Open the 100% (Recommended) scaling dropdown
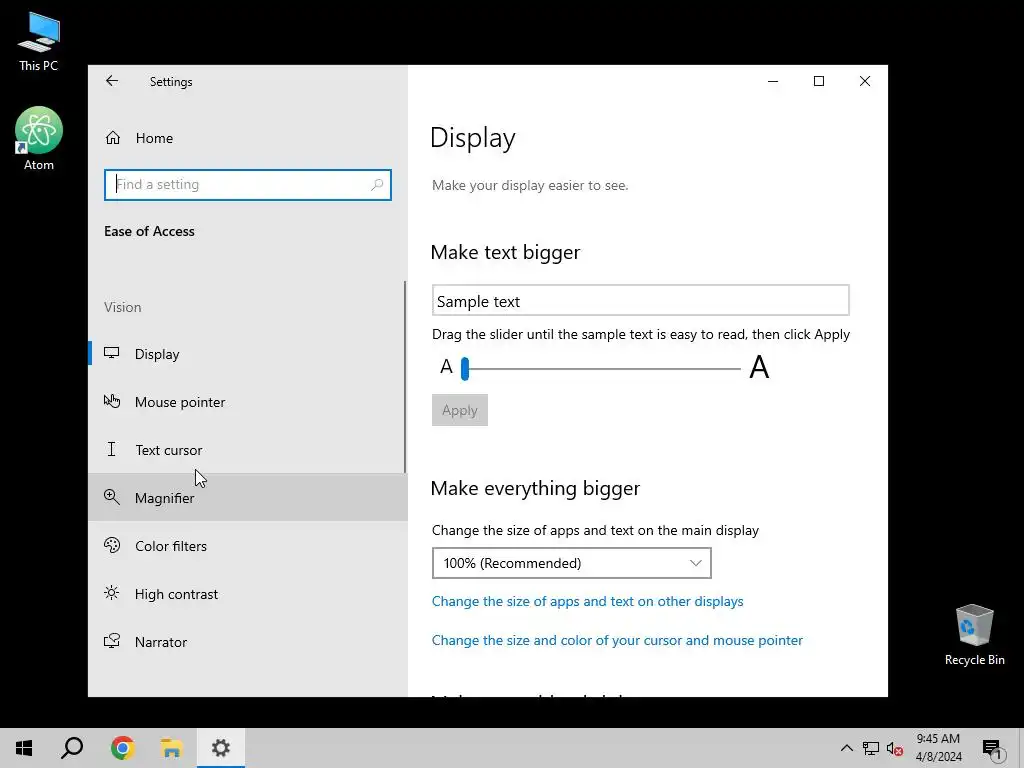The height and width of the screenshot is (768, 1024). click(x=571, y=563)
